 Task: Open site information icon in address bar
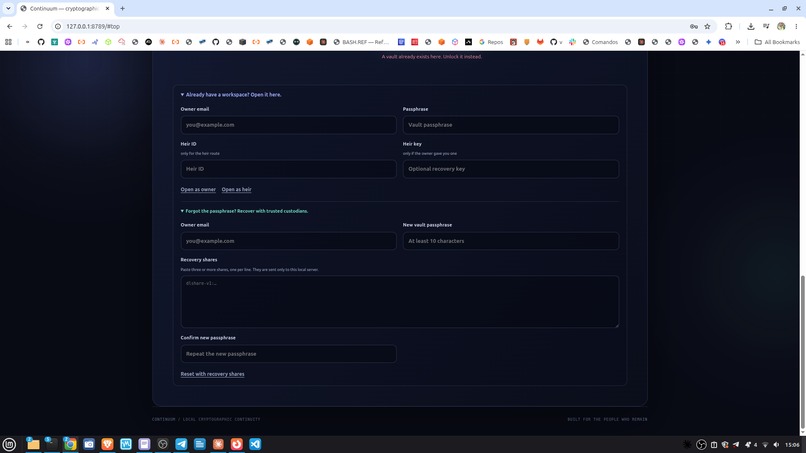(x=58, y=26)
